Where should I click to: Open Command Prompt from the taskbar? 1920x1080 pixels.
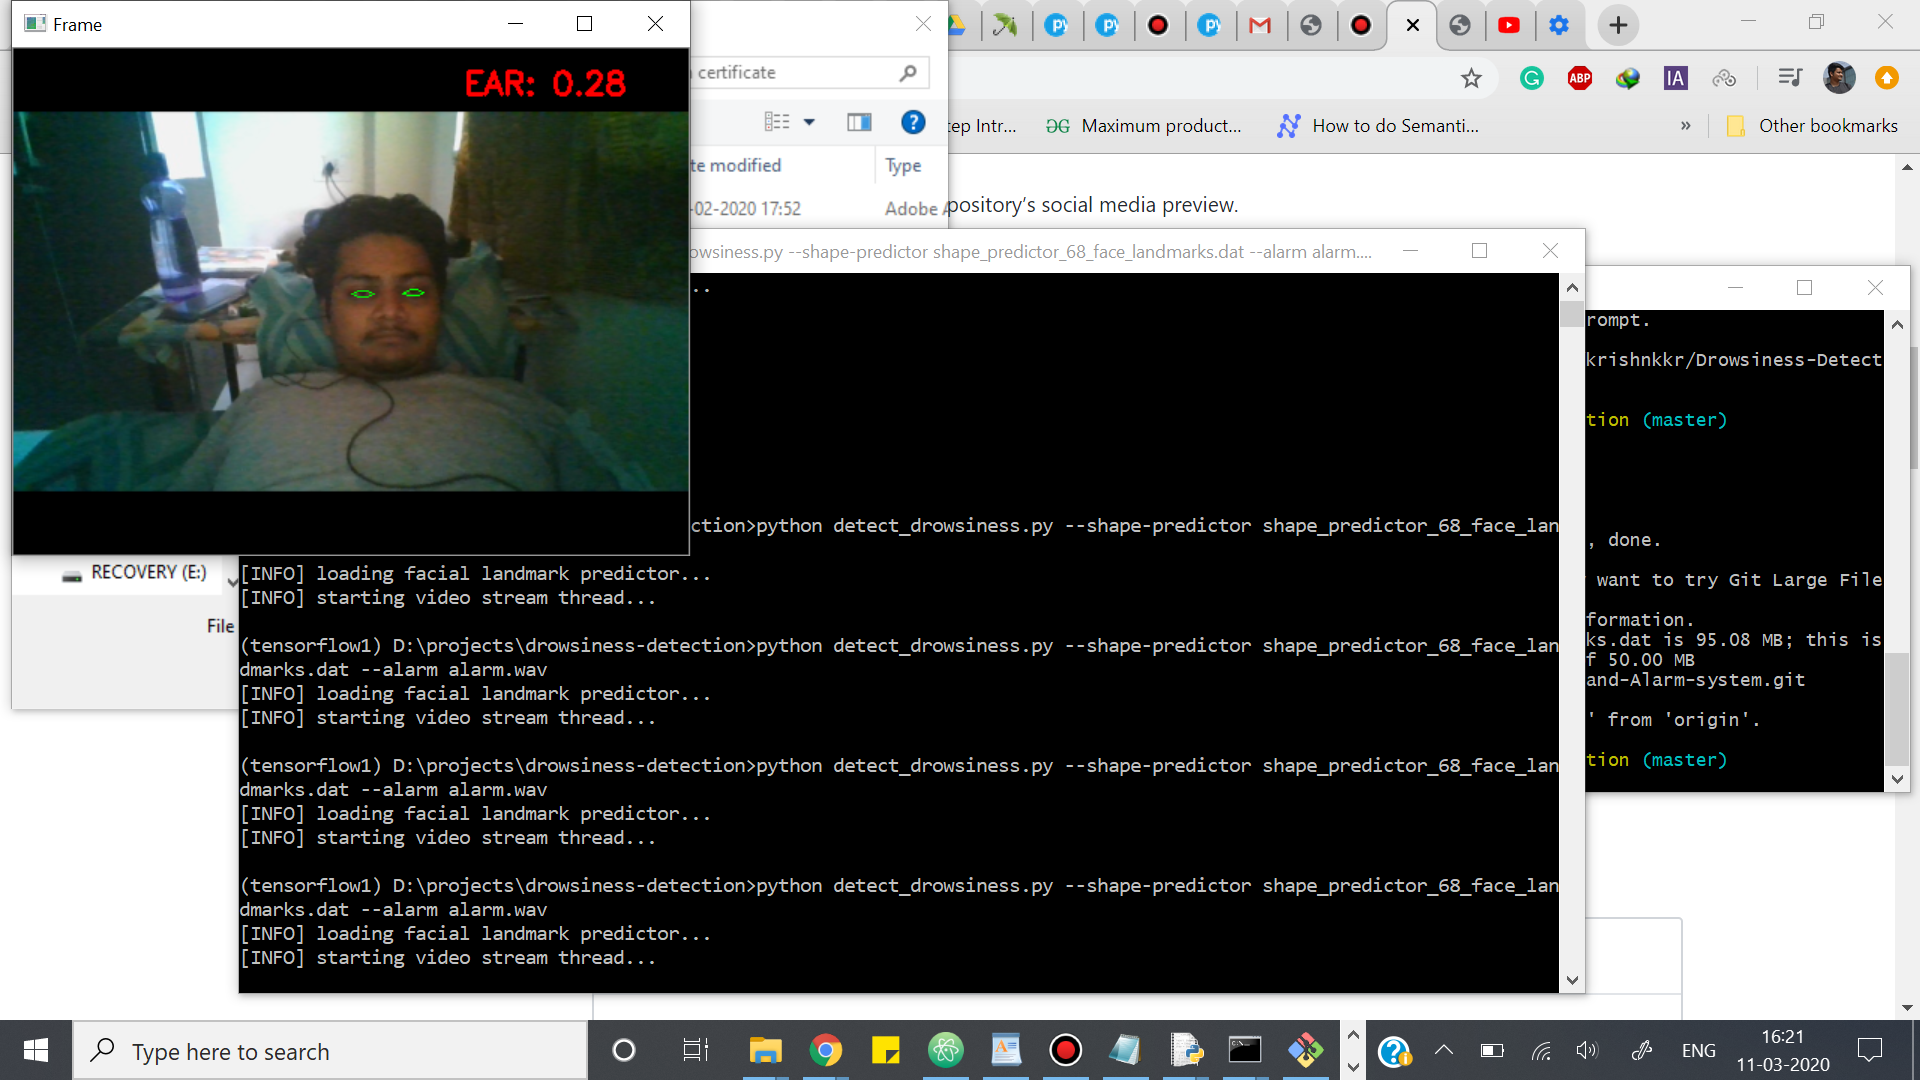1246,1051
